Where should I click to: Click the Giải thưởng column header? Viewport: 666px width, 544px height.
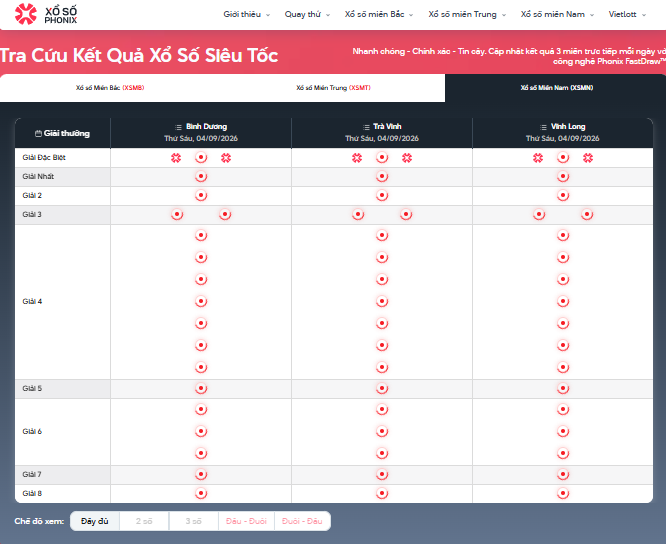[x=62, y=133]
